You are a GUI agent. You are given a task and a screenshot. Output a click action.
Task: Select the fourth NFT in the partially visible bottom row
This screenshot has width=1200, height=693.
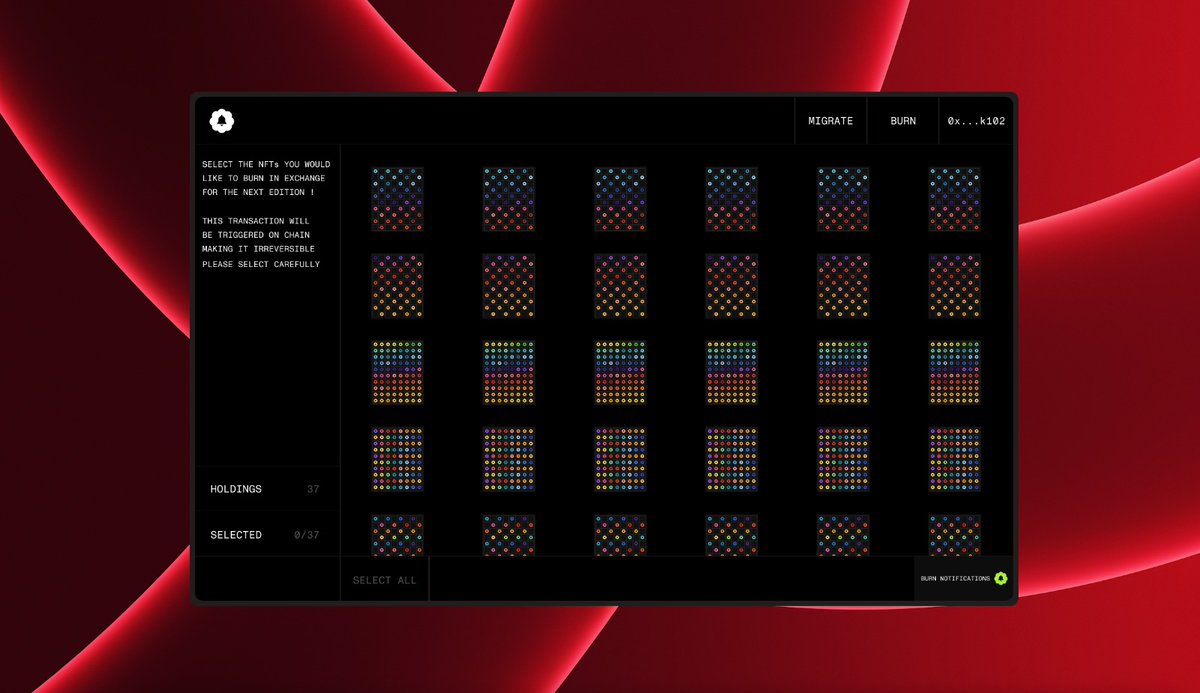(x=731, y=535)
